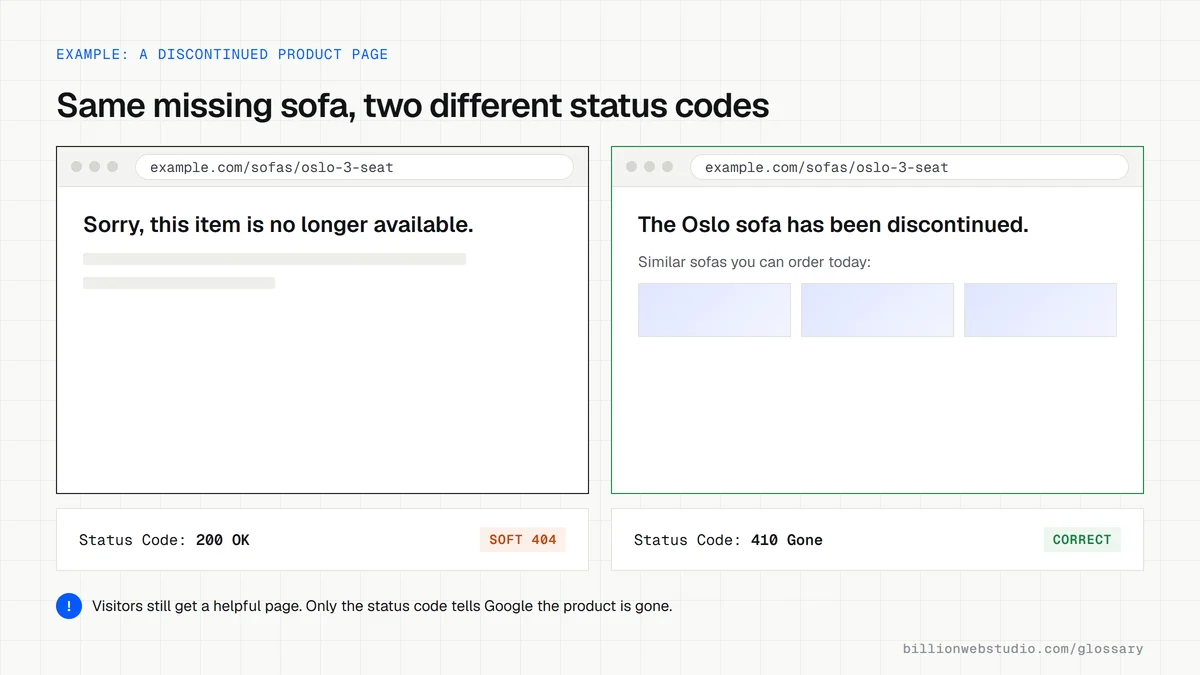Click the 'Status Code: 410 Gone' text
The height and width of the screenshot is (675, 1200).
click(x=728, y=540)
